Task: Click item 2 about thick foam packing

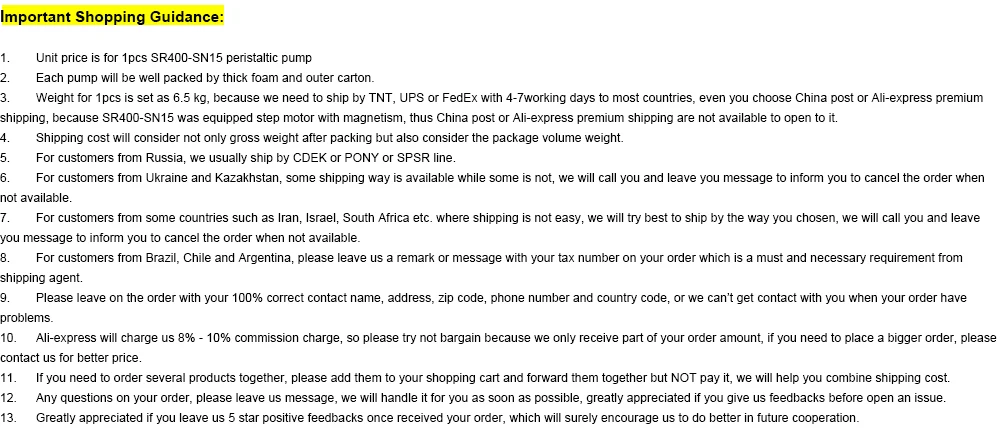Action: tap(188, 78)
